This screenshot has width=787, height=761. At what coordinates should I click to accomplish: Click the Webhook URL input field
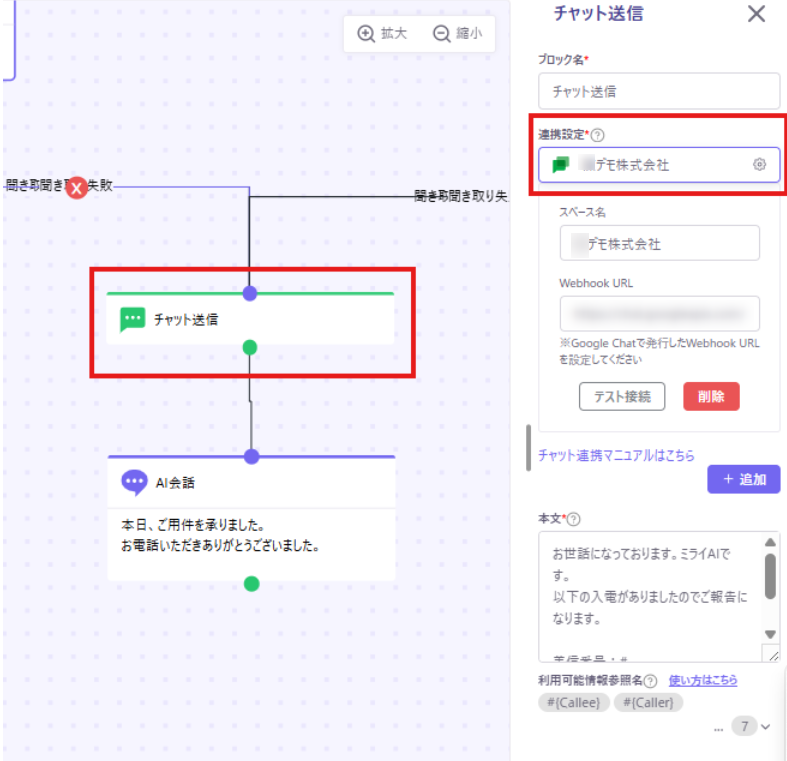(x=659, y=313)
